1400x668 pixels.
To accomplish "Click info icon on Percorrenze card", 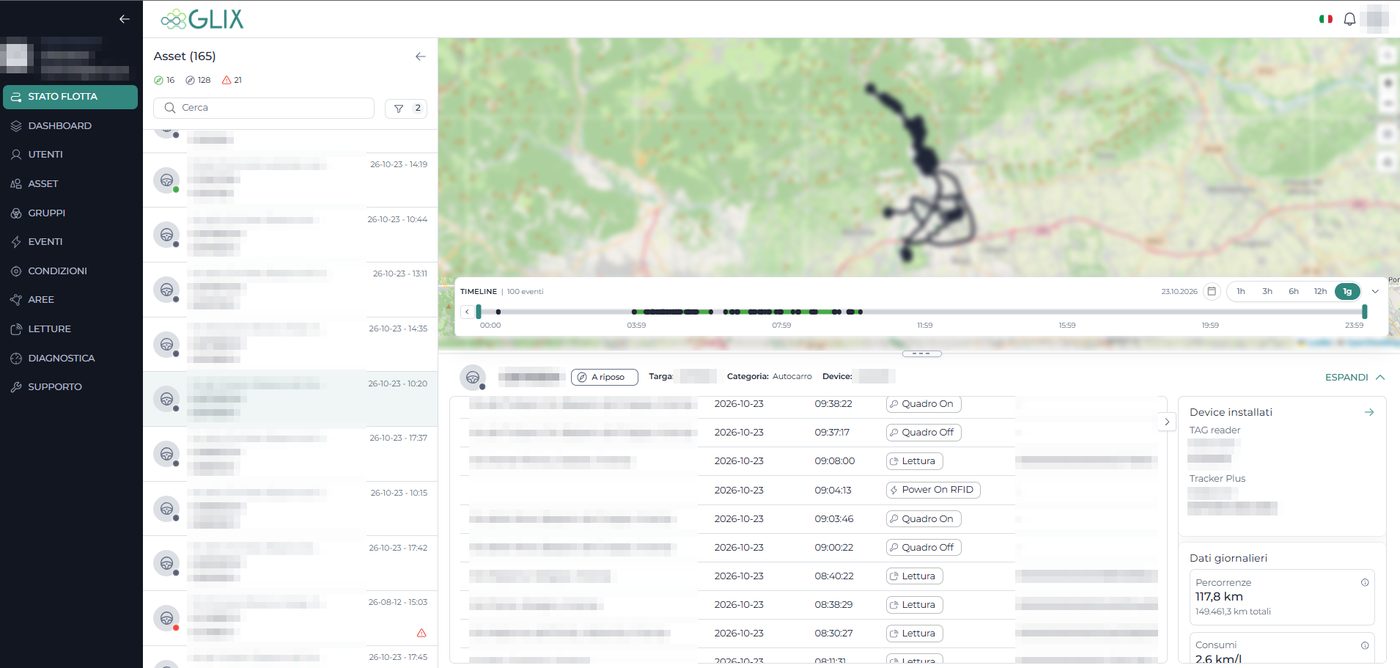I will tap(1365, 582).
